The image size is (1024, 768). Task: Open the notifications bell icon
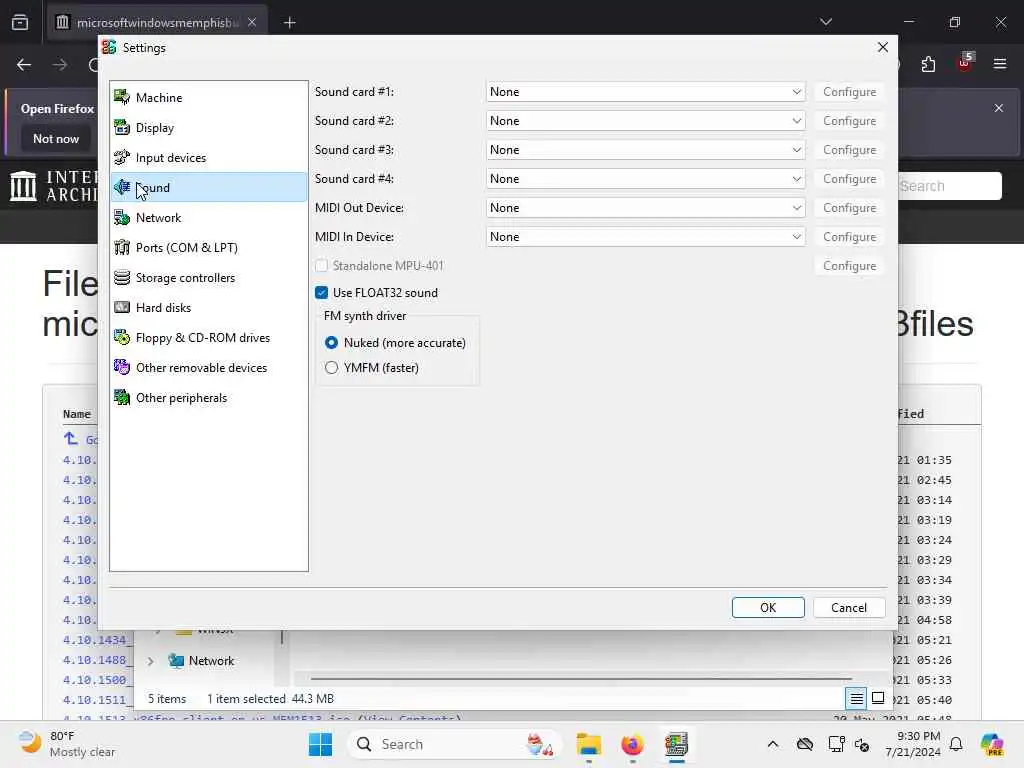click(x=956, y=744)
